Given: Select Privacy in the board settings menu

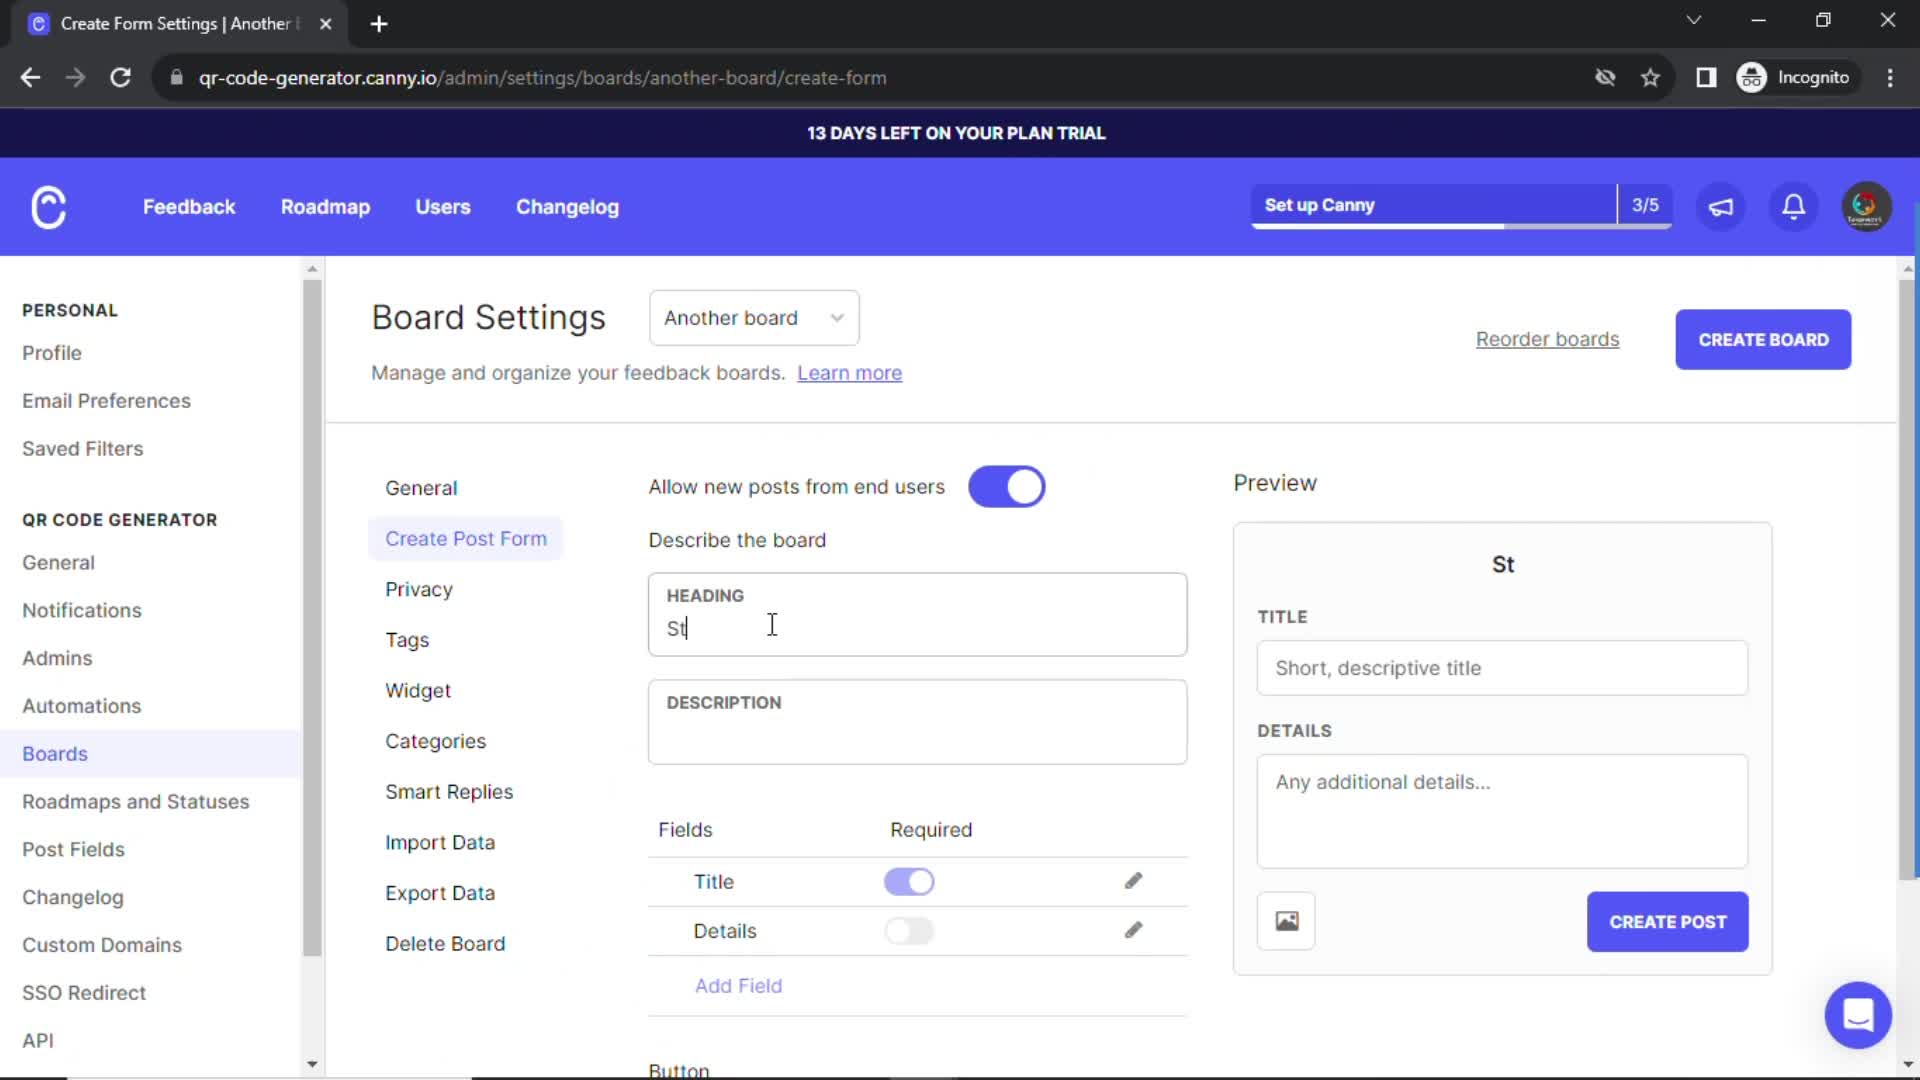Looking at the screenshot, I should 418,589.
